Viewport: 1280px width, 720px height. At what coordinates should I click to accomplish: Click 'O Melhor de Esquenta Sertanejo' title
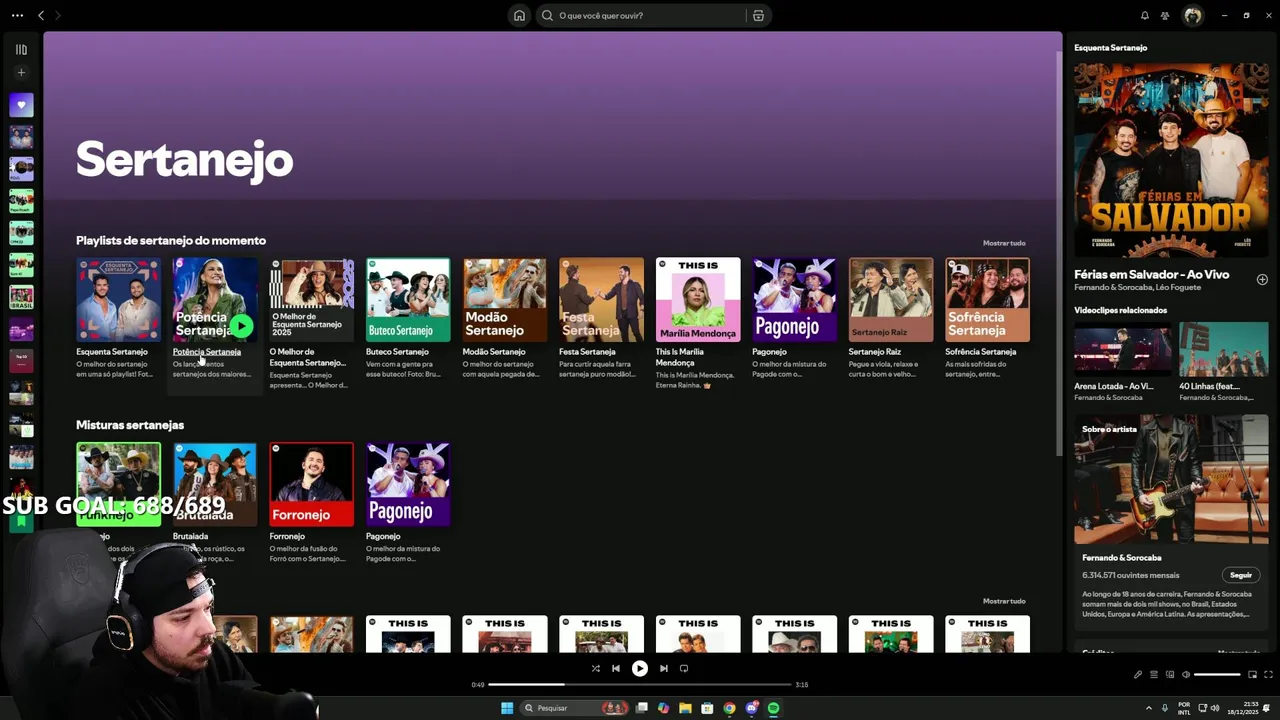pyautogui.click(x=307, y=357)
